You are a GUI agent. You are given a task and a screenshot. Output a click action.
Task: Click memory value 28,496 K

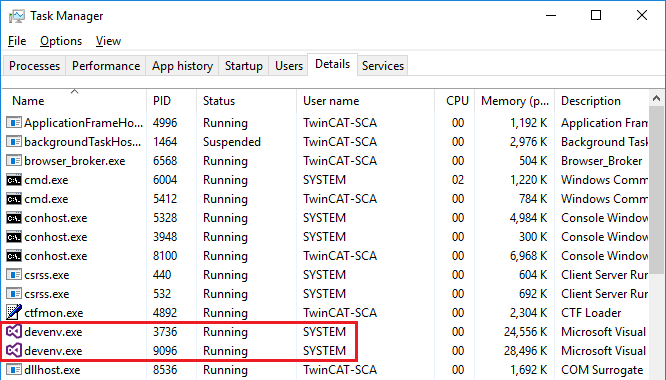point(526,351)
